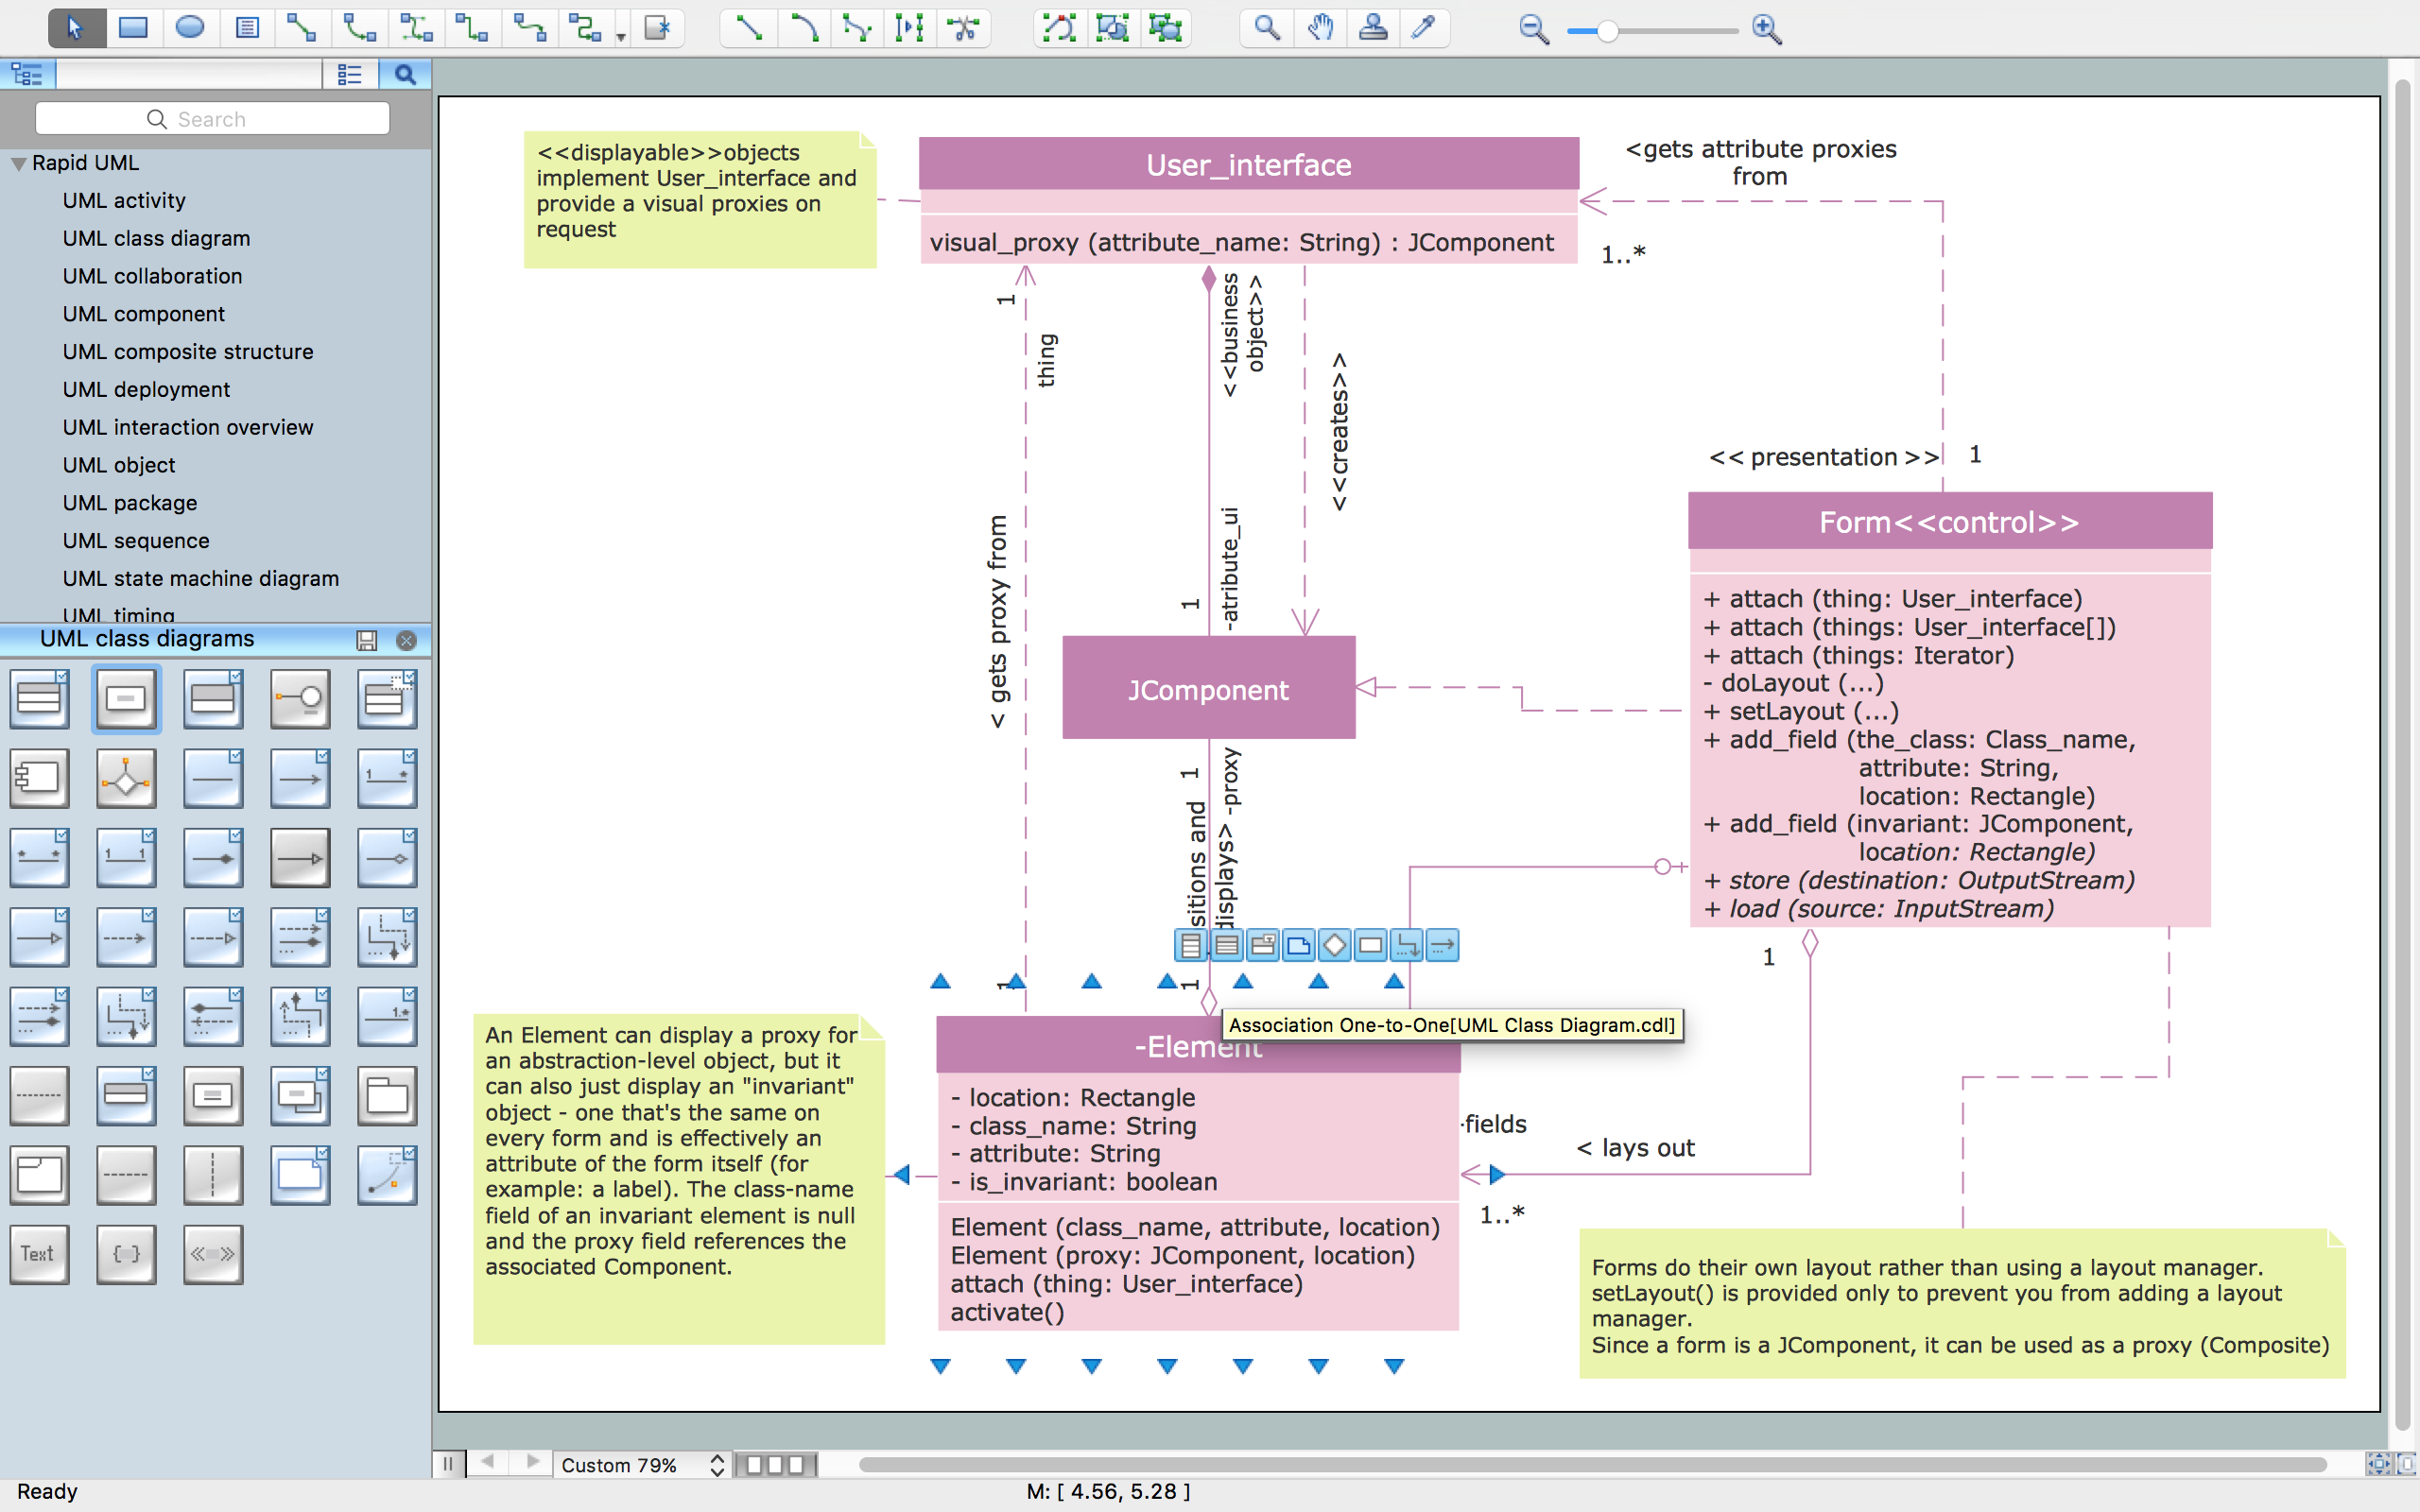The width and height of the screenshot is (2420, 1512).
Task: Click the zoom in magnifier tool icon
Action: [x=1767, y=29]
